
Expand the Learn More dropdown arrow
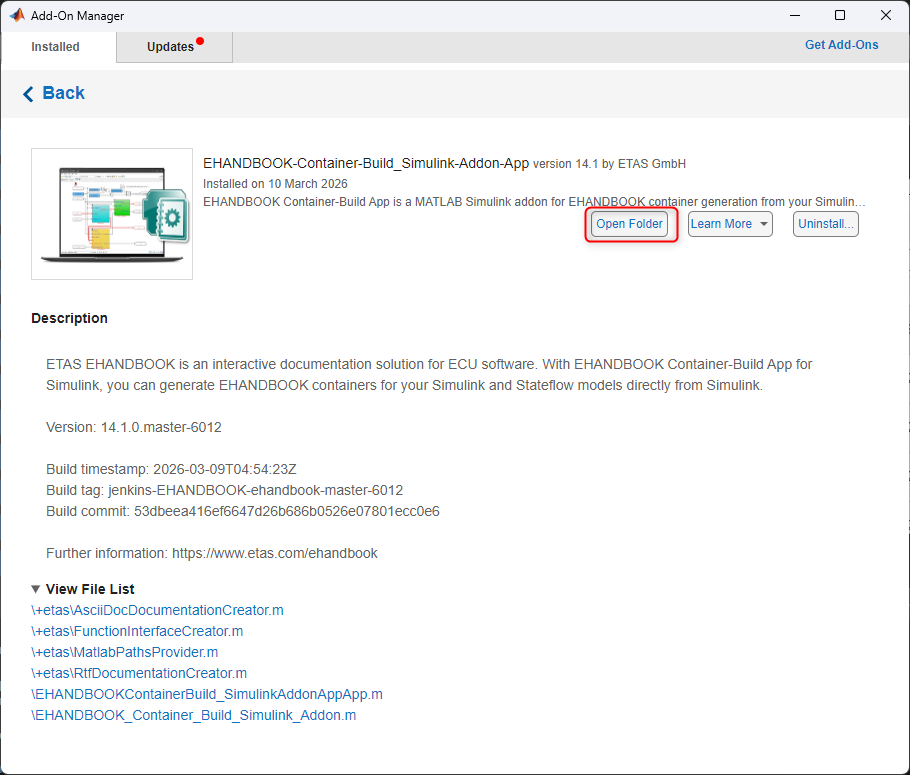(764, 224)
